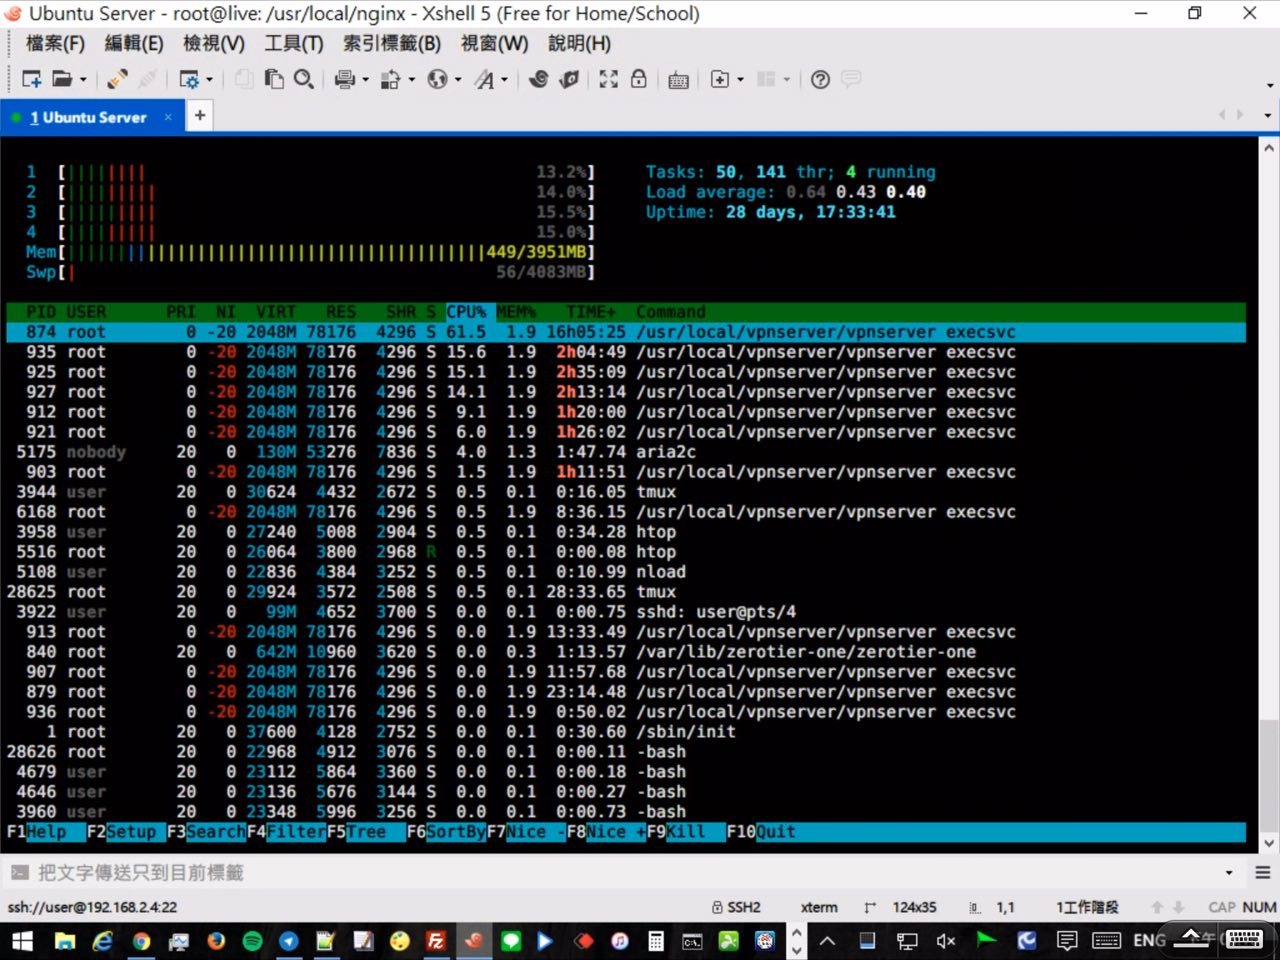
Task: Toggle full screen mode icon
Action: click(x=608, y=79)
